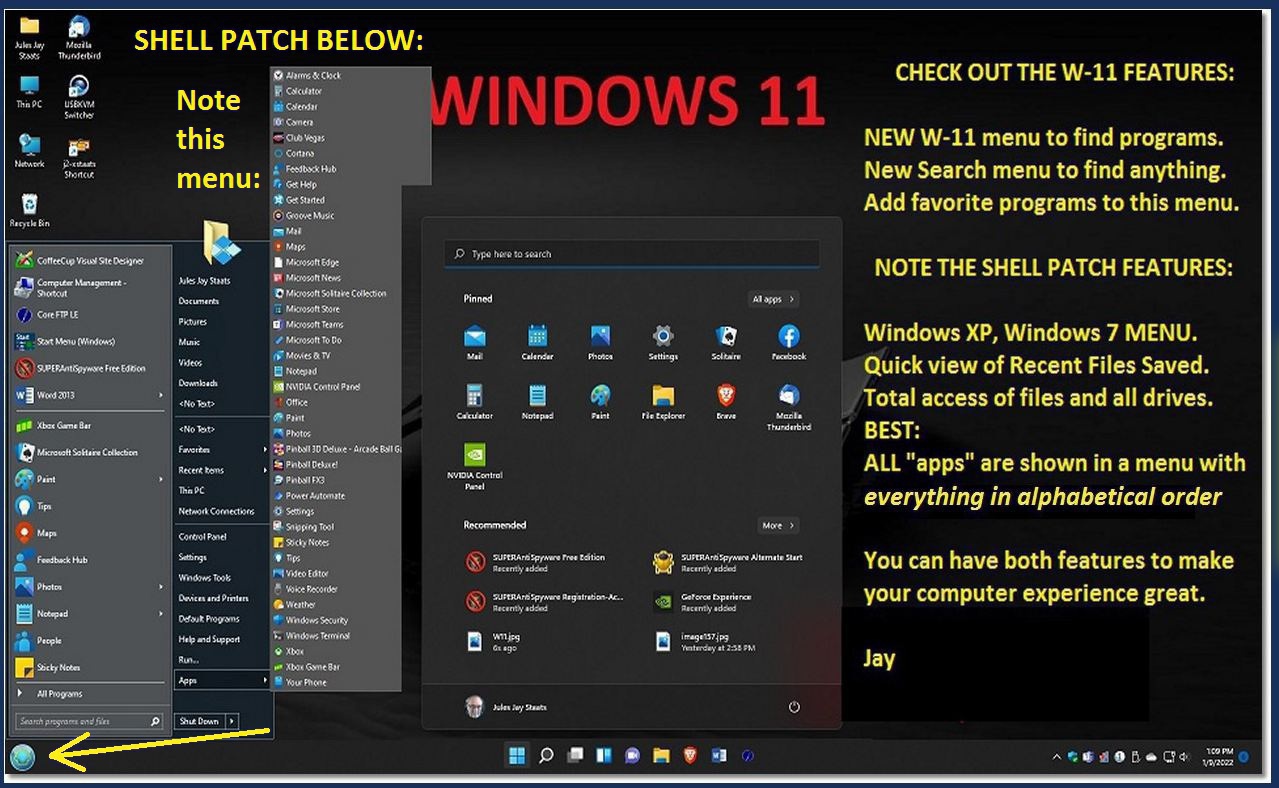
Task: Open Teams Chat taskbar icon
Action: click(x=632, y=755)
